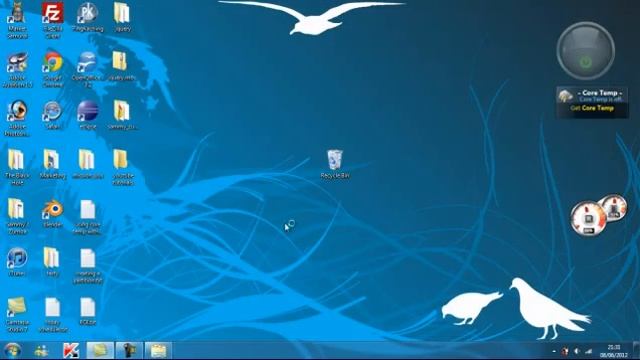The height and width of the screenshot is (360, 640).
Task: Launch the Safari browser shortcut
Action: coord(52,115)
